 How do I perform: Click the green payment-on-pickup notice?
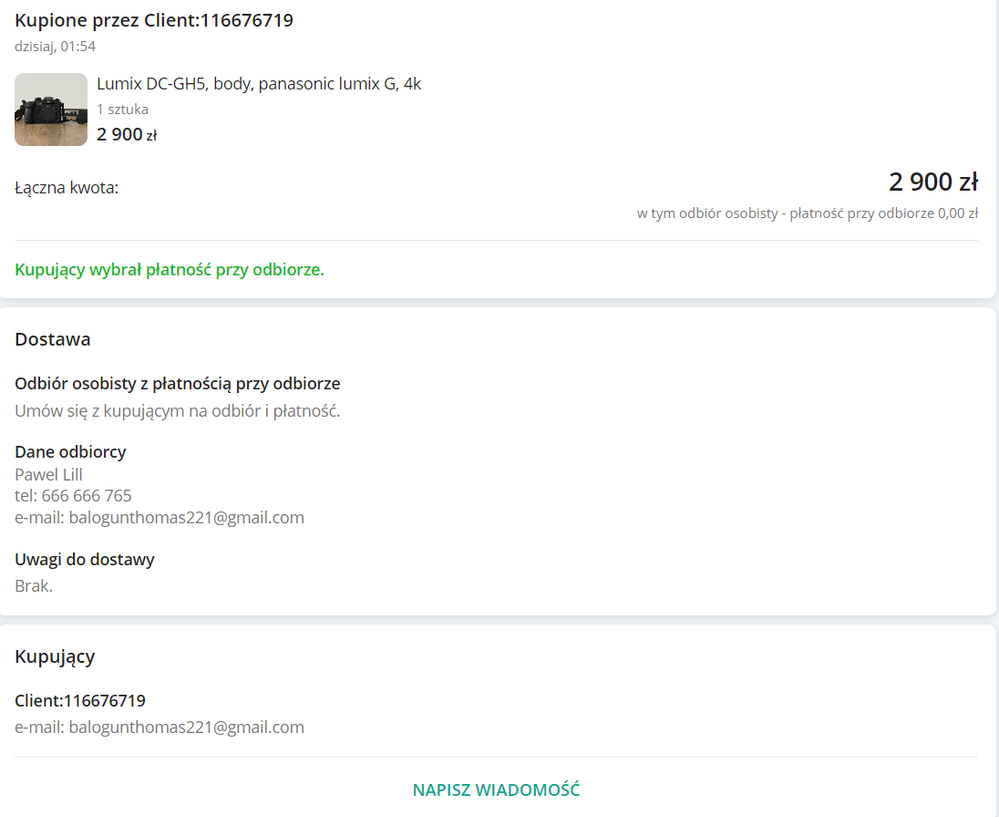pos(169,270)
